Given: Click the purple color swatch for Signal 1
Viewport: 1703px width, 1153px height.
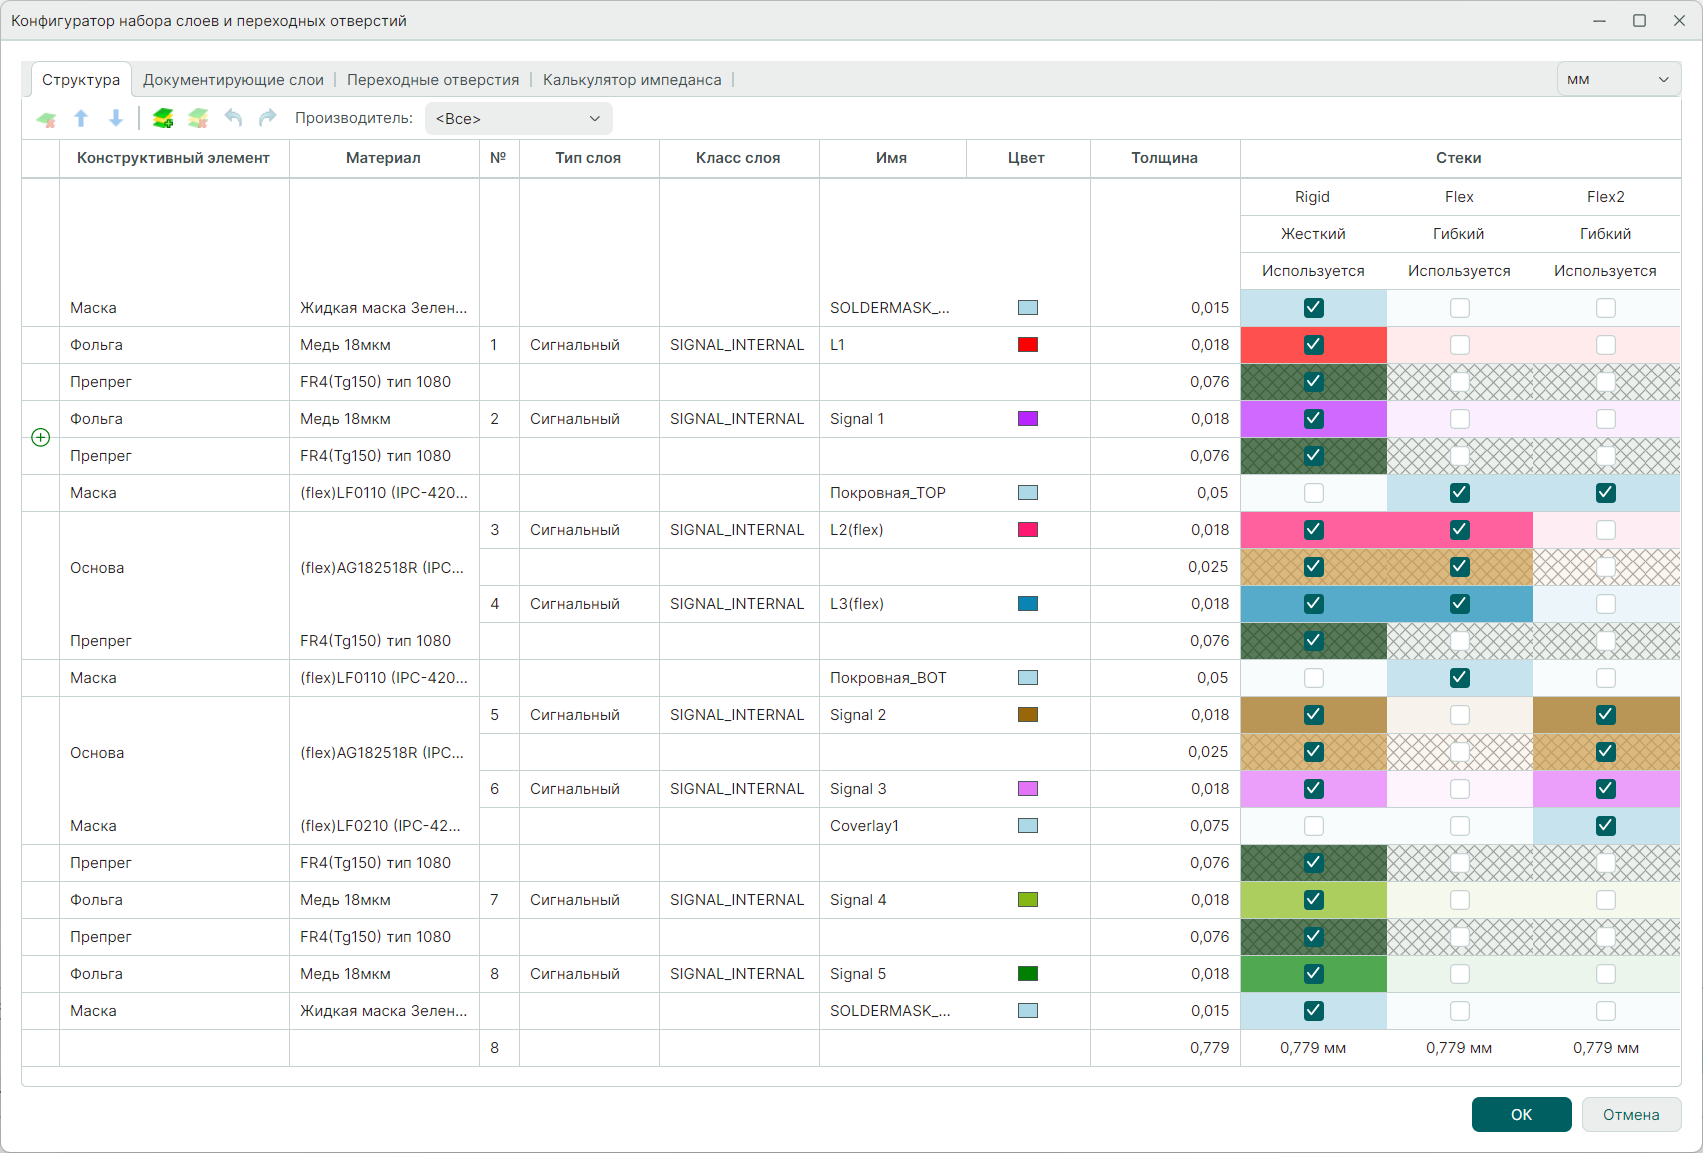Looking at the screenshot, I should [1027, 419].
